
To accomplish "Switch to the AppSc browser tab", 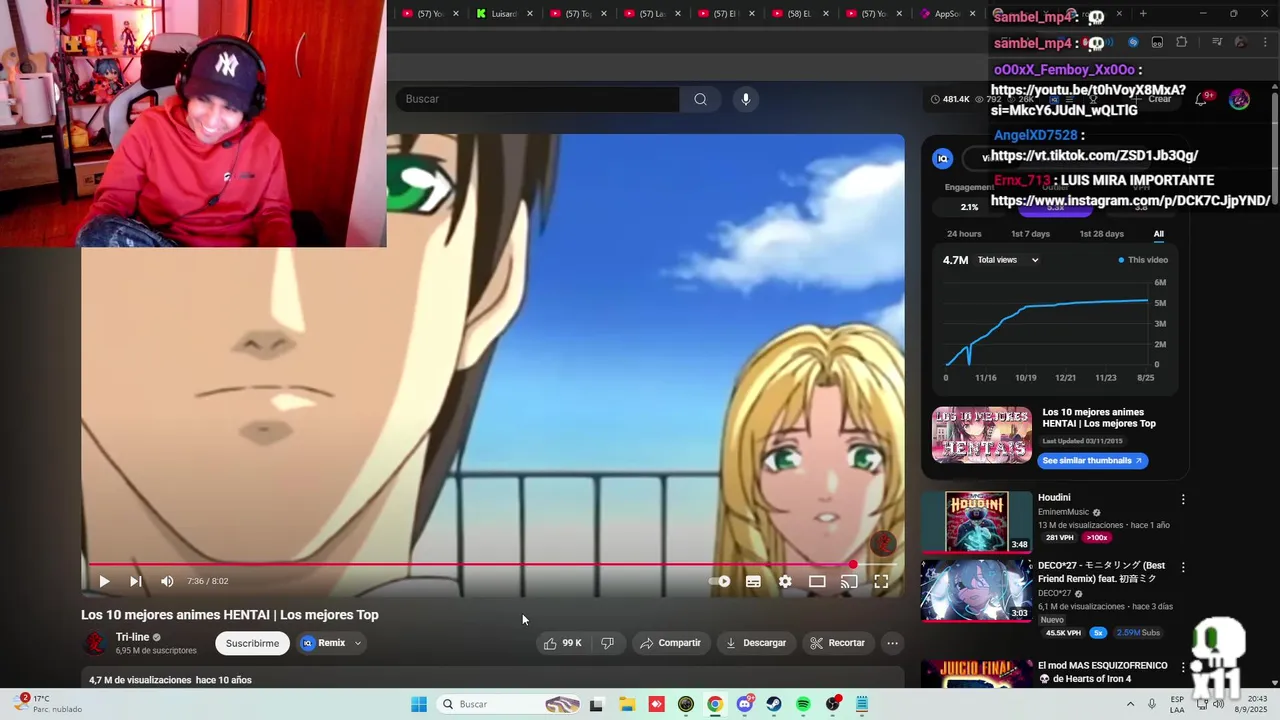I will click(x=946, y=14).
